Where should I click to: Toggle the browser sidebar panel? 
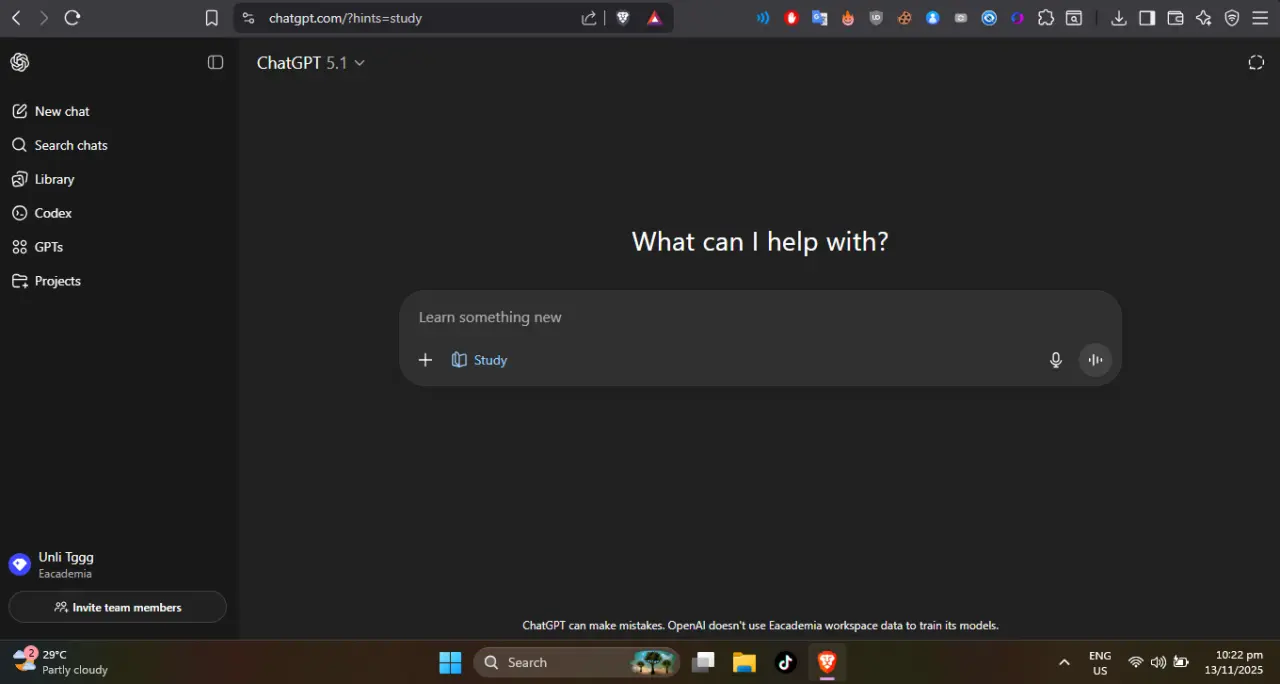click(1147, 18)
